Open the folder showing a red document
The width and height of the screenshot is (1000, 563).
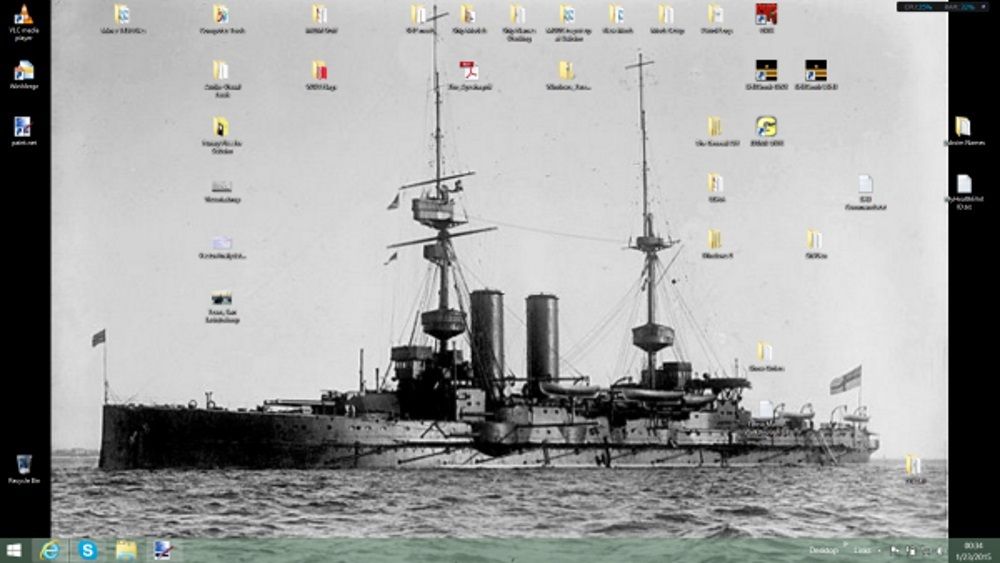(320, 75)
